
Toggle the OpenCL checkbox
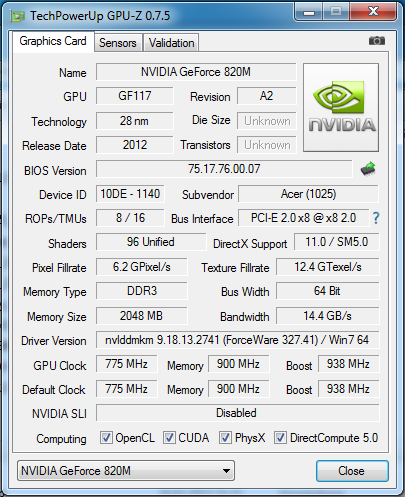106,437
